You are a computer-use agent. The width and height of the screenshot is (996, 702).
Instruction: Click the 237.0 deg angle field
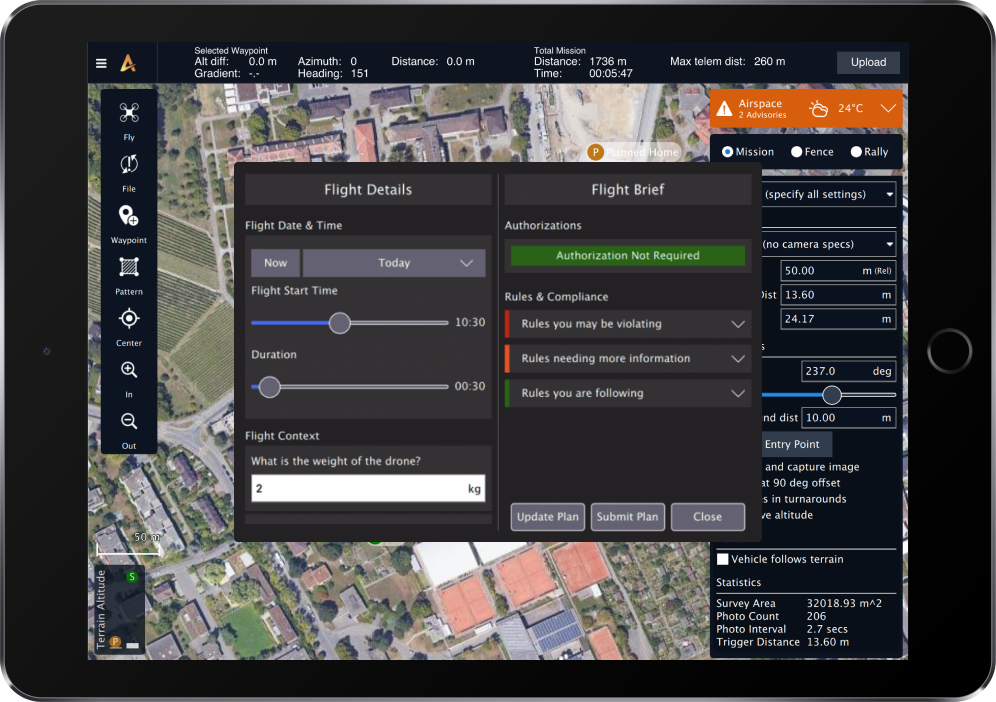coord(848,371)
